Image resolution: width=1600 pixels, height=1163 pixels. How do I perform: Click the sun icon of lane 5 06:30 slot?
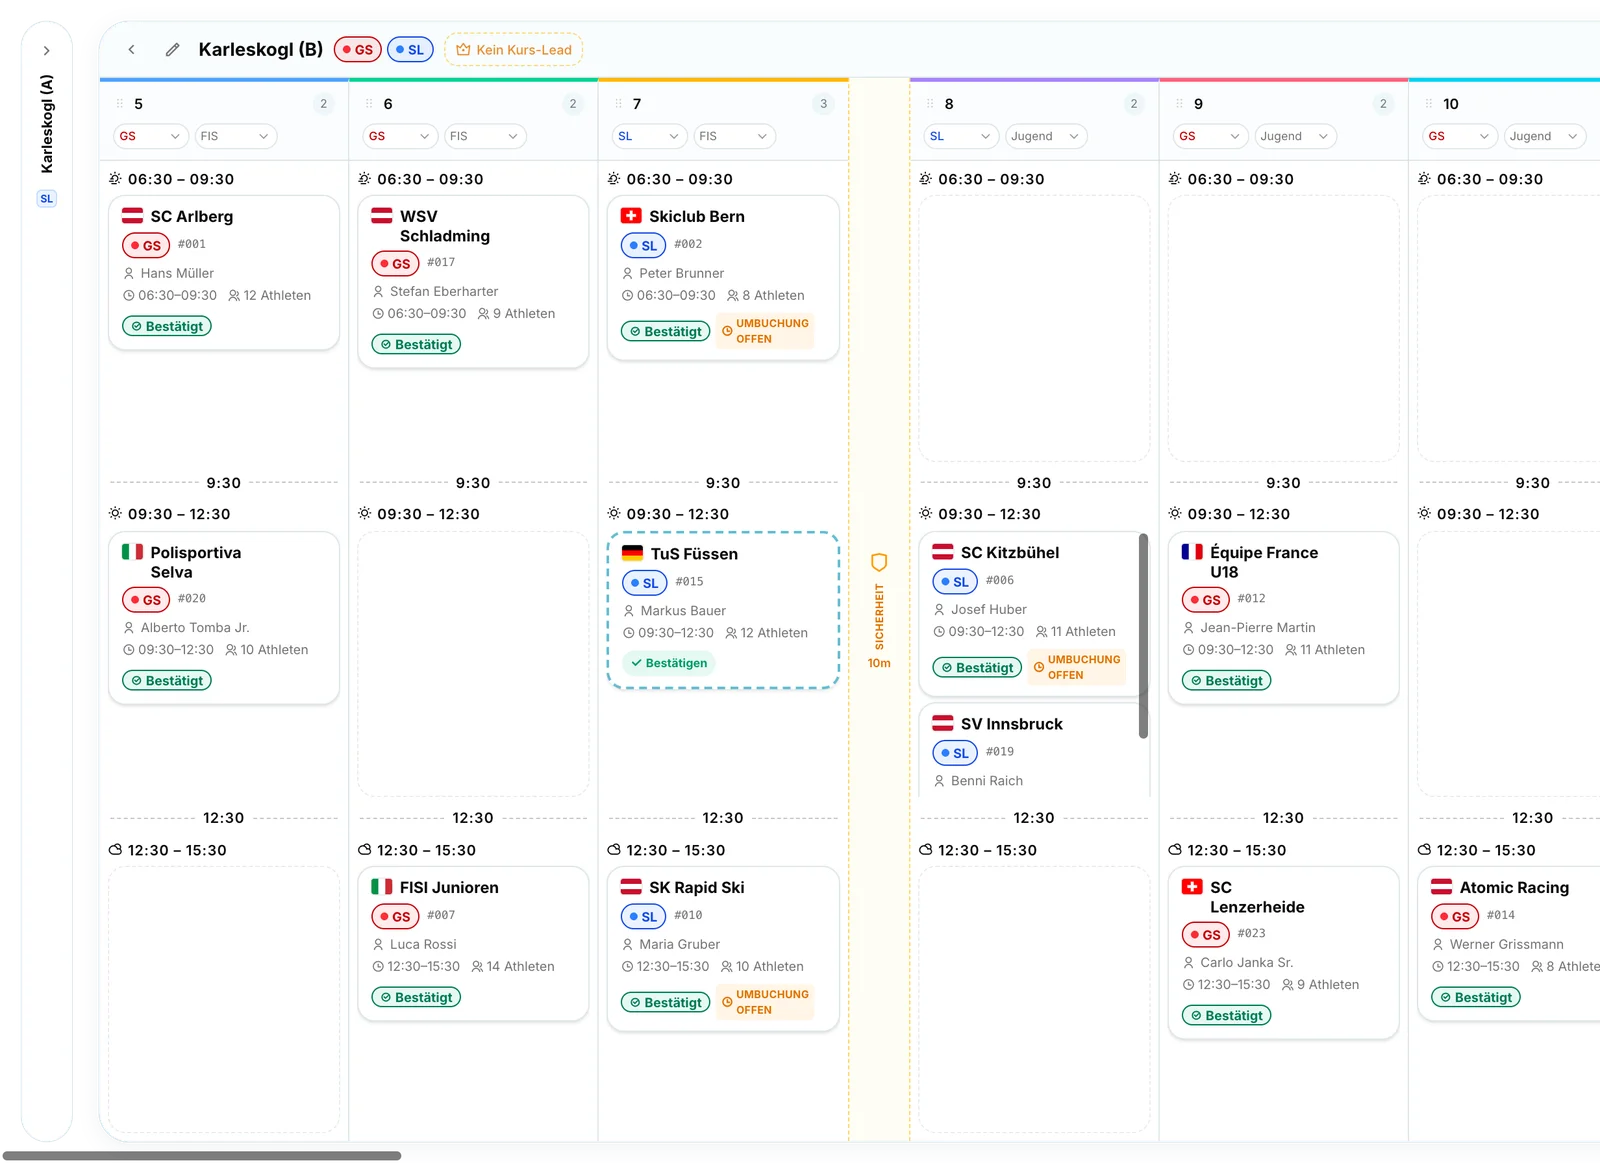tap(115, 179)
